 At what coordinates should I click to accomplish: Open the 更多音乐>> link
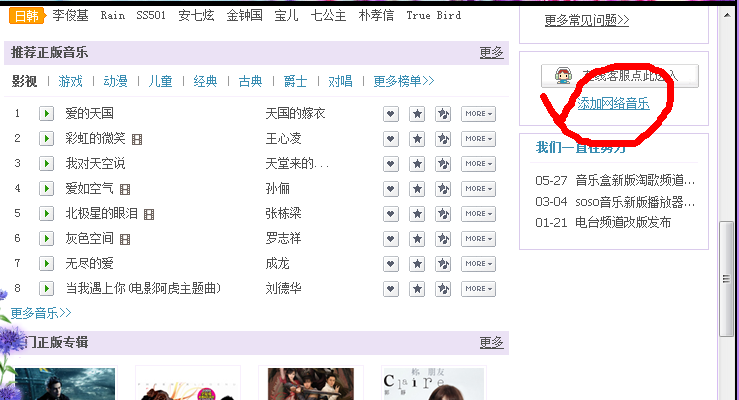pyautogui.click(x=41, y=313)
